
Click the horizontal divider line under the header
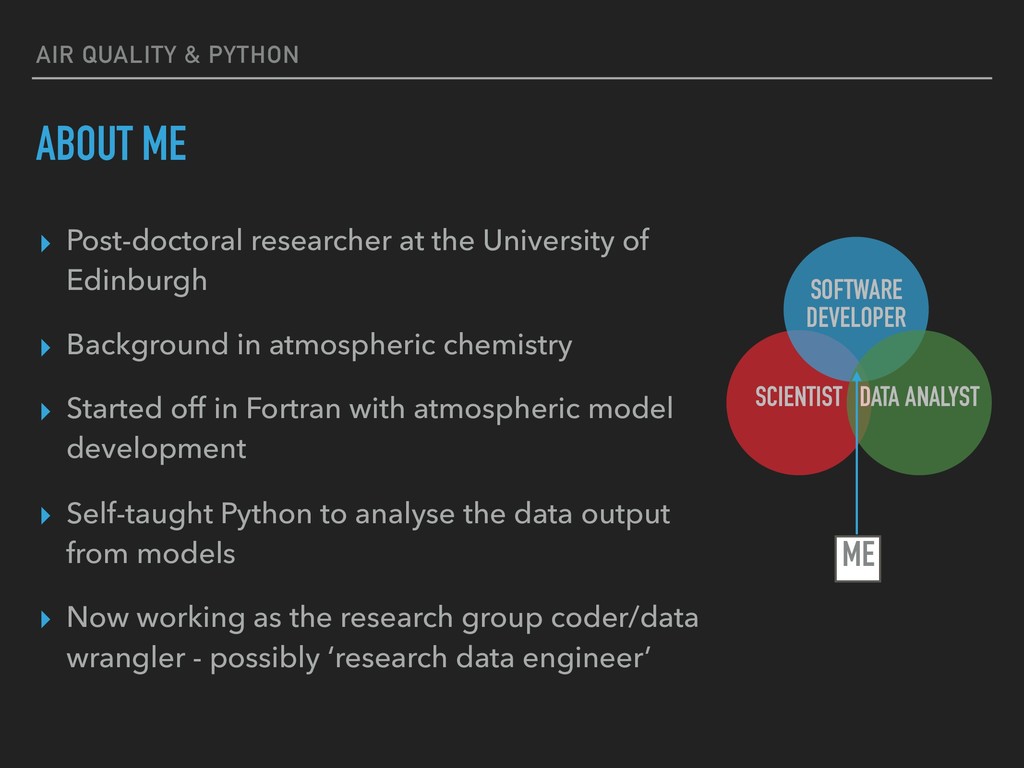(x=512, y=78)
